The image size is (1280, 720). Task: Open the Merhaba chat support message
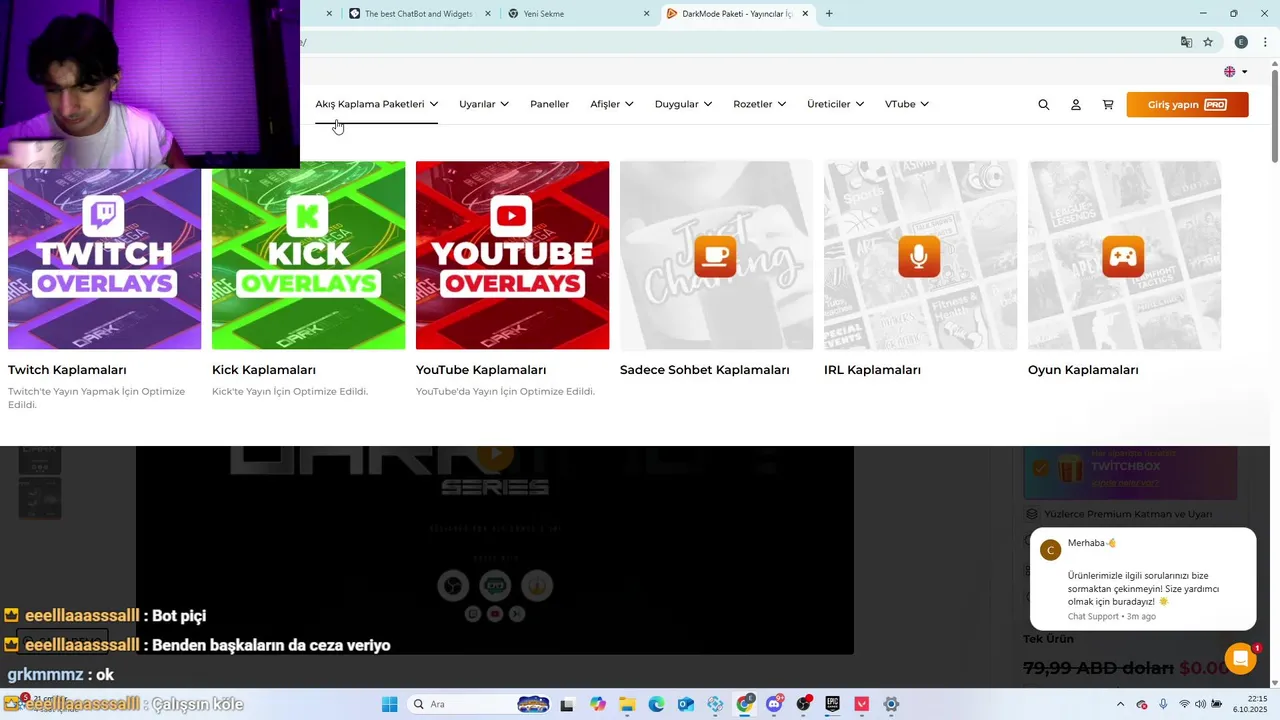coord(1143,579)
